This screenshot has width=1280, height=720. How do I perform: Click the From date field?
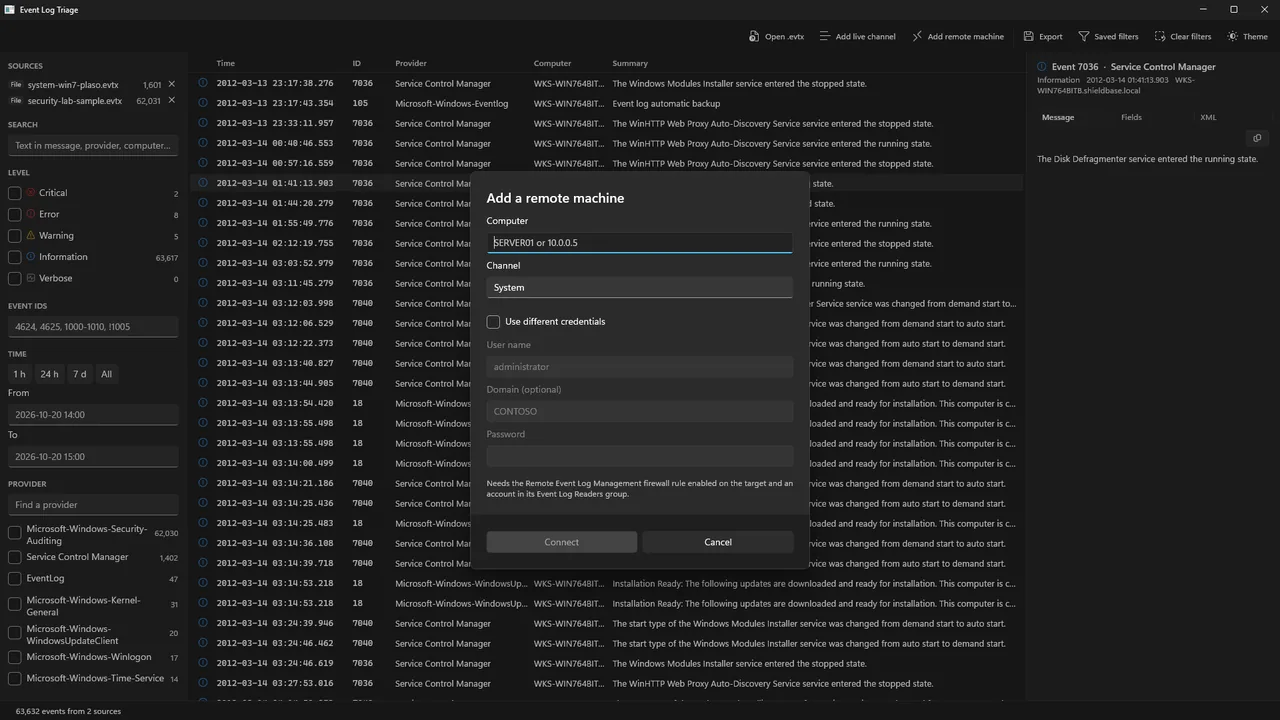pos(93,414)
